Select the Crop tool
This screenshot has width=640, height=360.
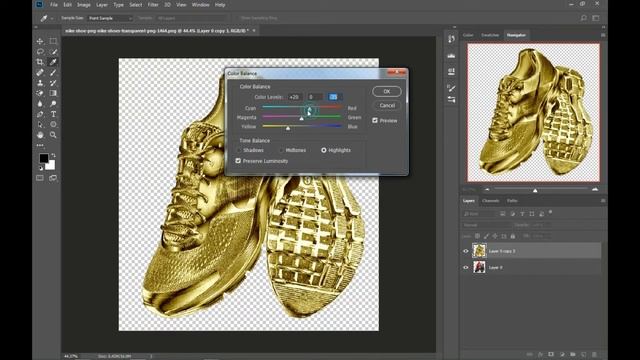pyautogui.click(x=40, y=62)
